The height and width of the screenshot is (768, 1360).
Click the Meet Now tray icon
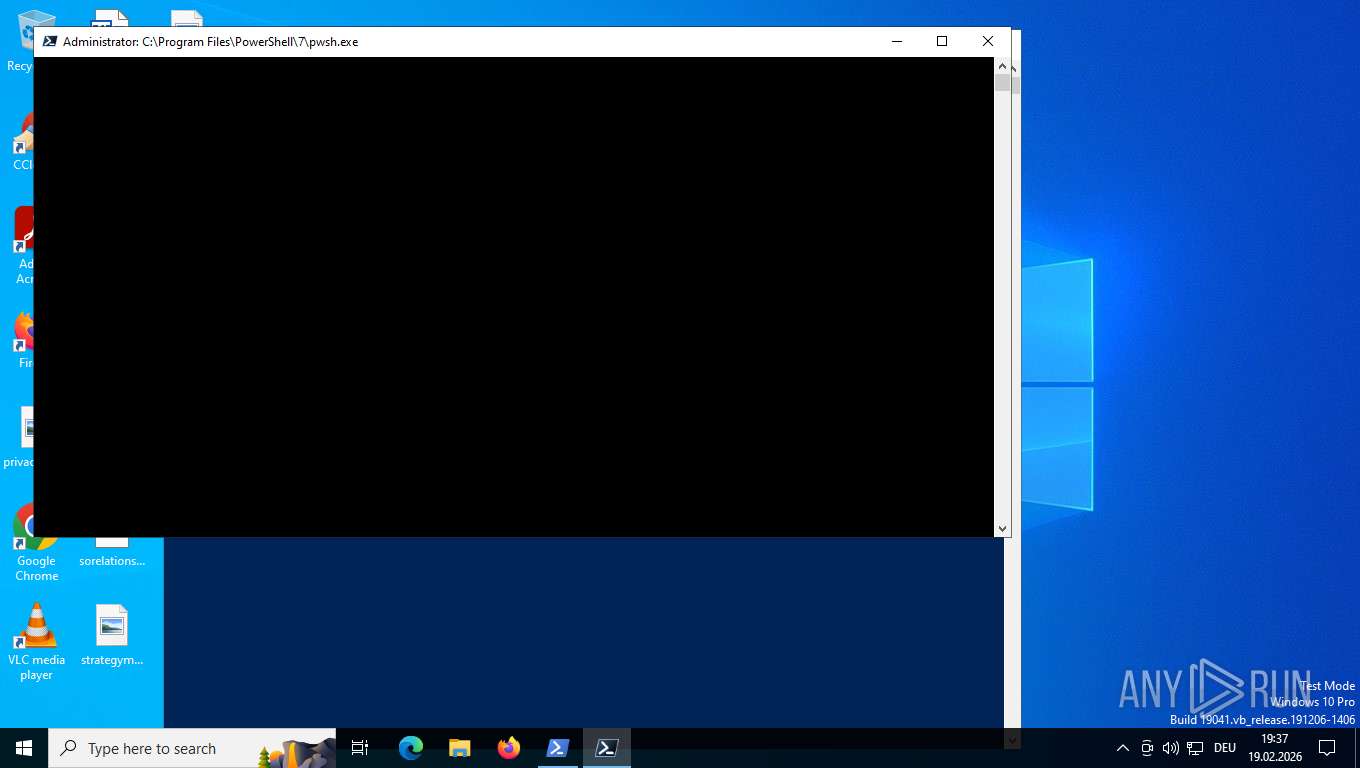(x=1147, y=748)
